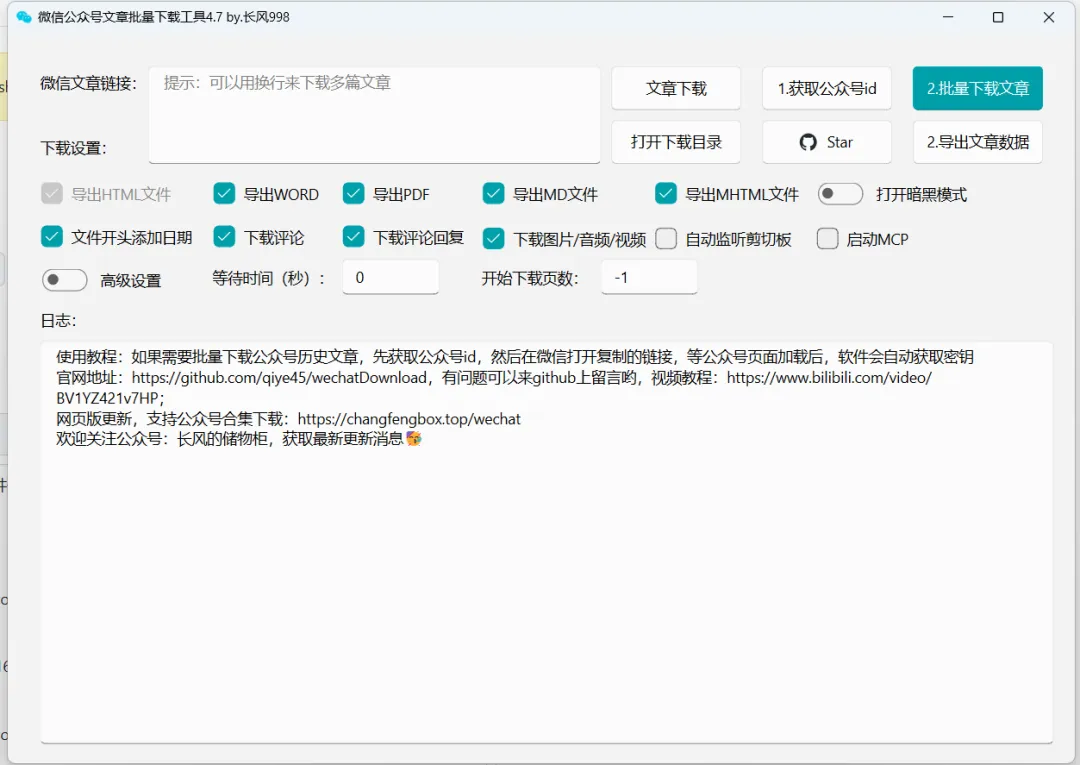Uncheck the 导出PDF checkbox
1080x765 pixels.
click(x=353, y=193)
